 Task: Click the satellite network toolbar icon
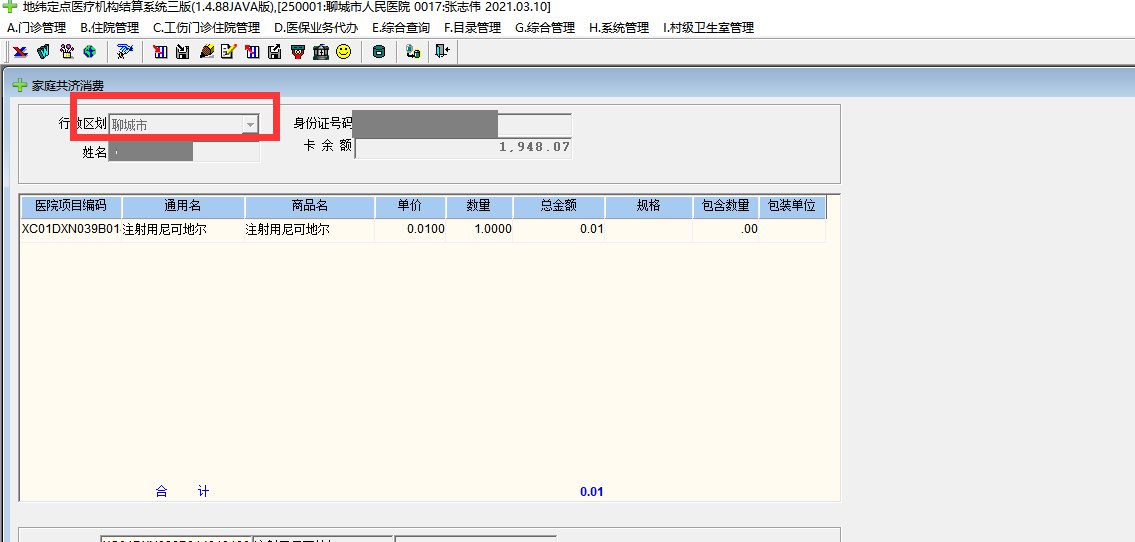124,51
